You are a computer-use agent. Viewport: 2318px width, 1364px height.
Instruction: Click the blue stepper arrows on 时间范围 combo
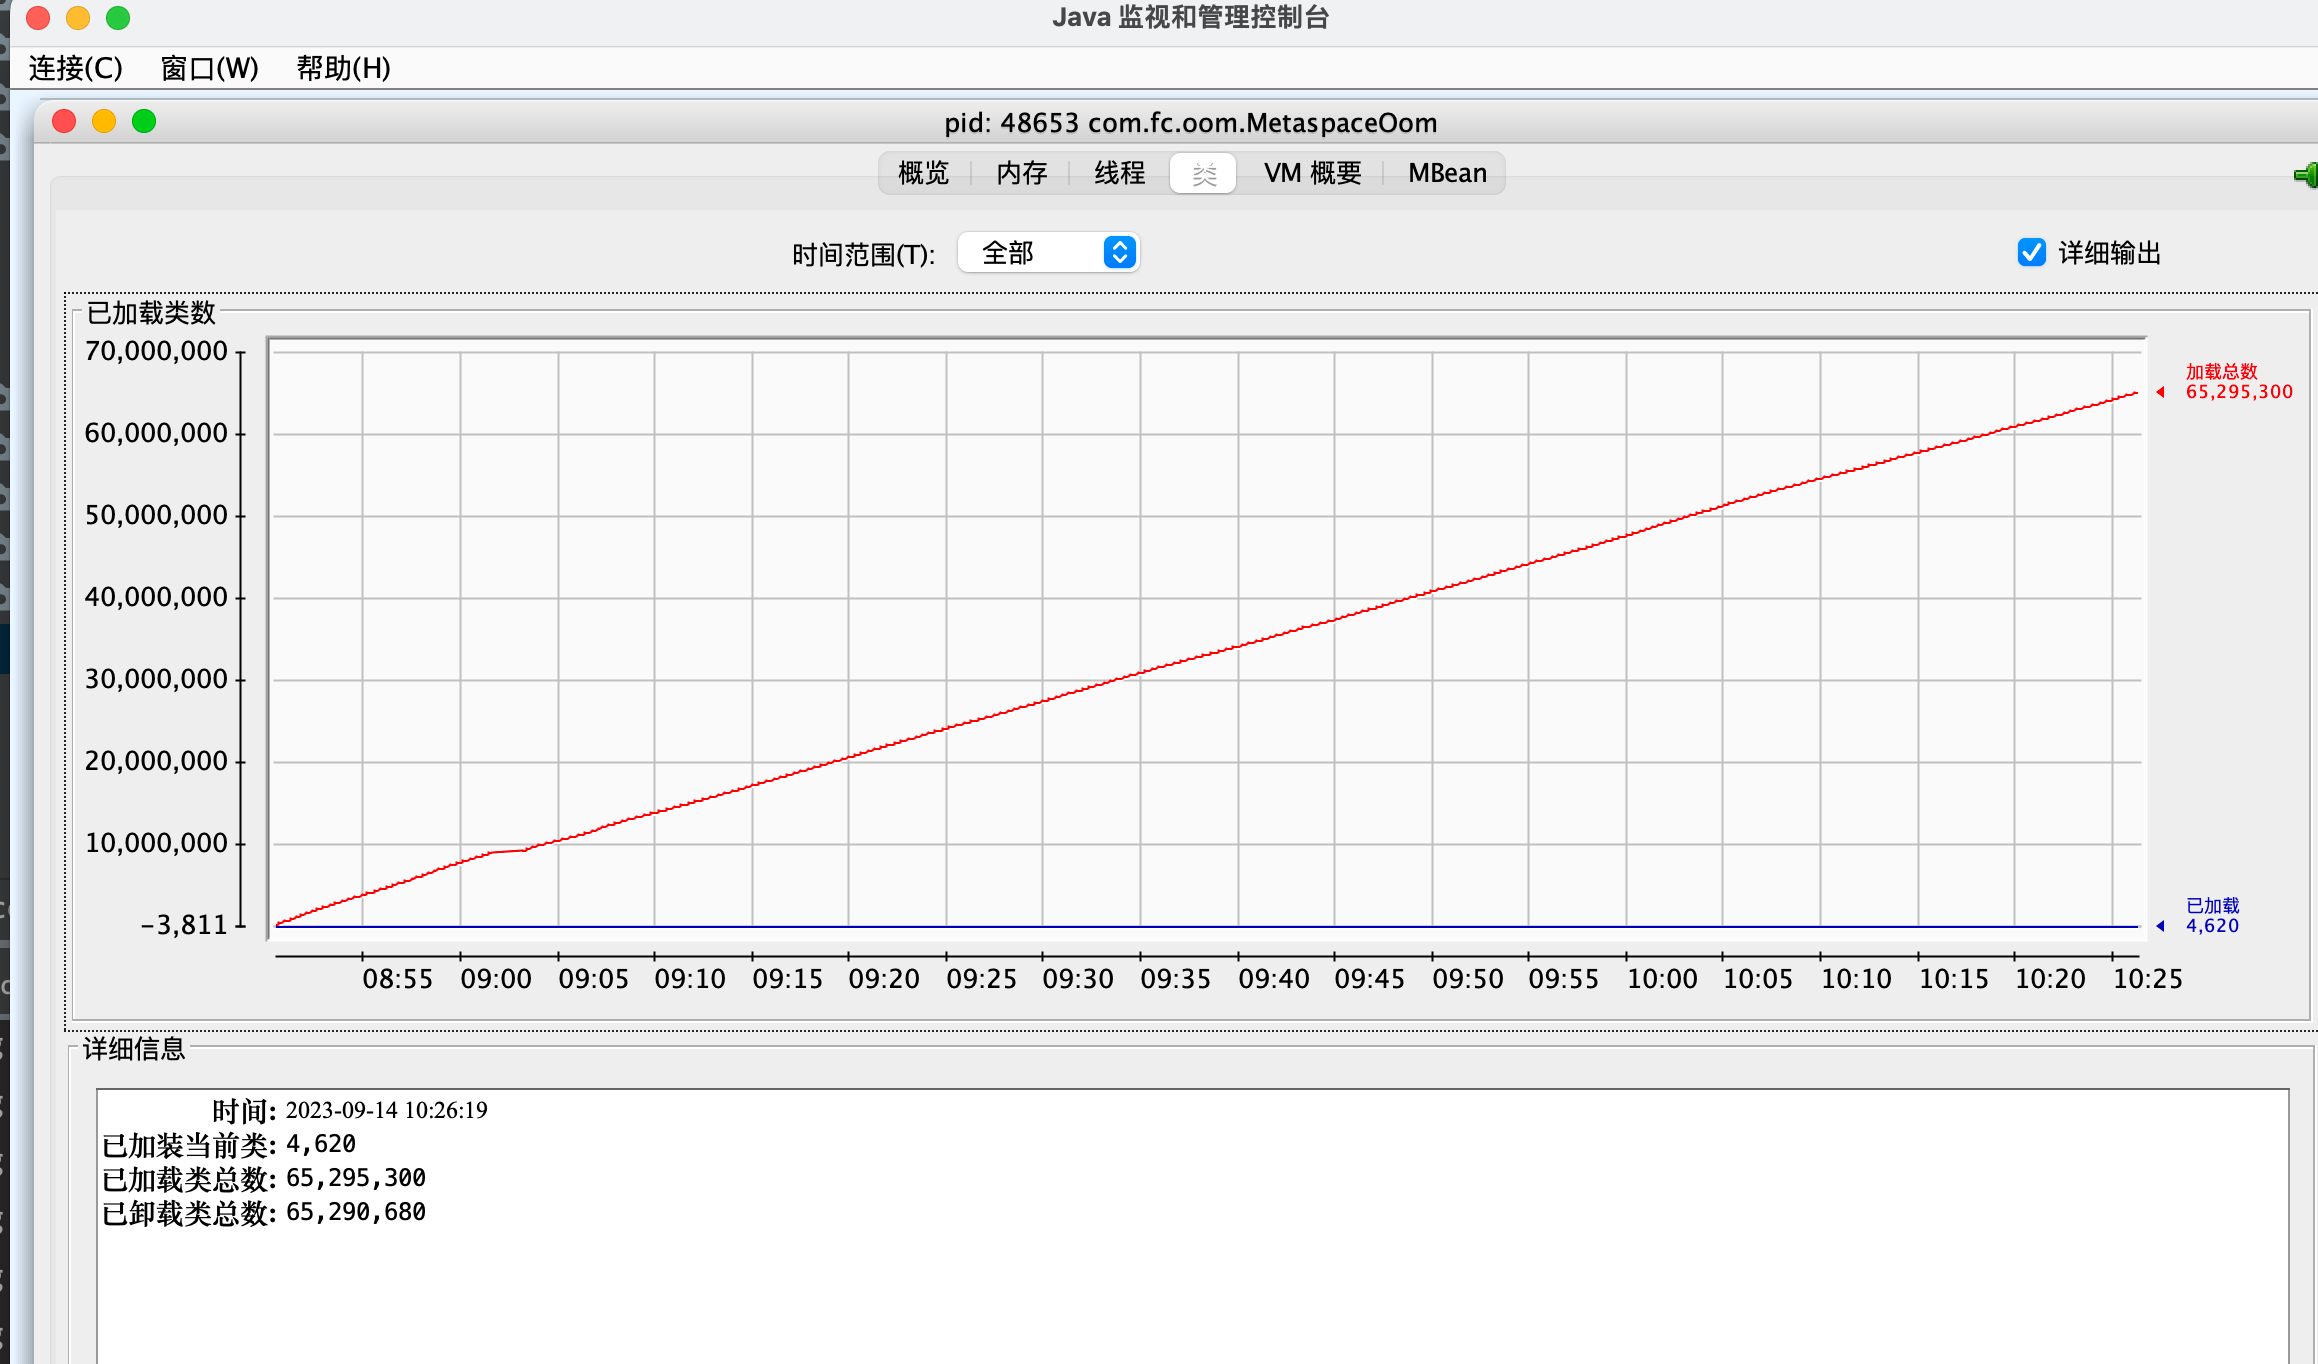coord(1120,253)
